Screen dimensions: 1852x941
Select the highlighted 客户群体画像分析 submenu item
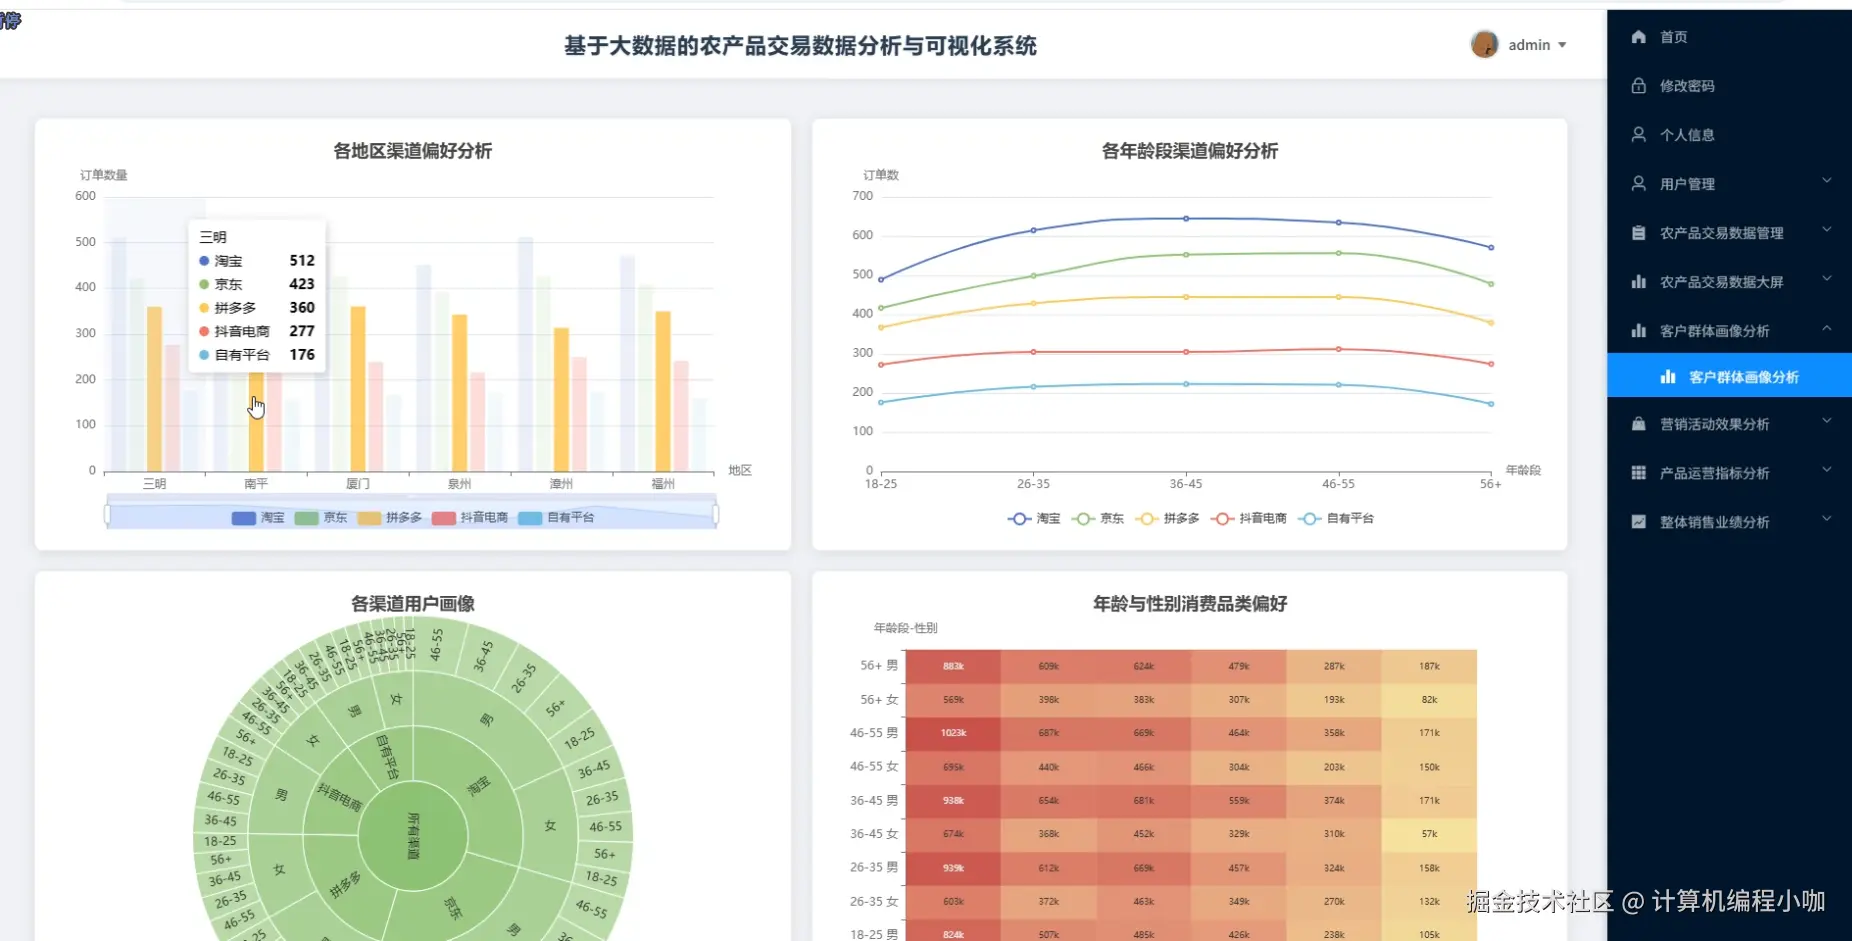[1729, 377]
